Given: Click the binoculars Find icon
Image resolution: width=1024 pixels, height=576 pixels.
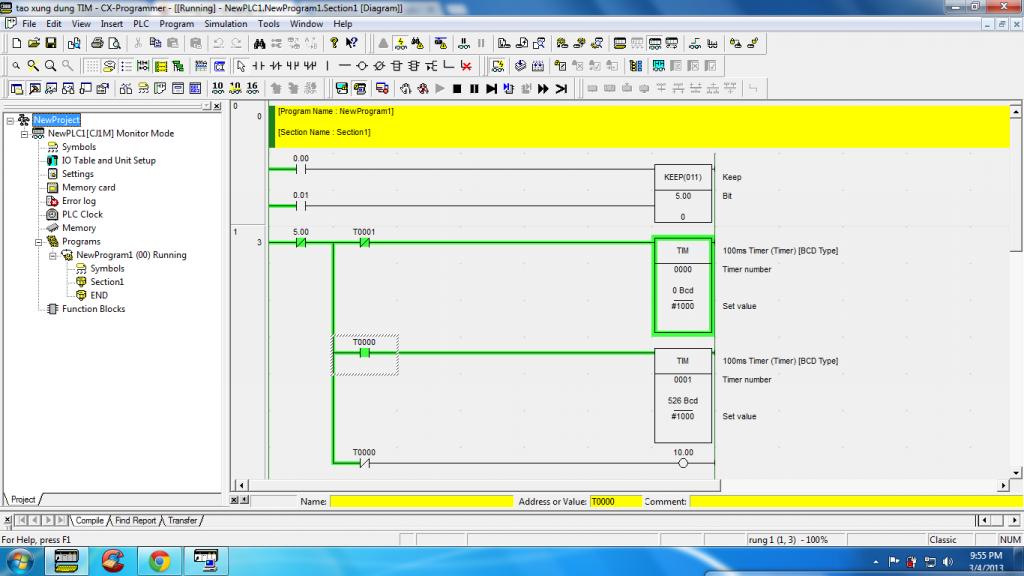Looking at the screenshot, I should coord(260,43).
